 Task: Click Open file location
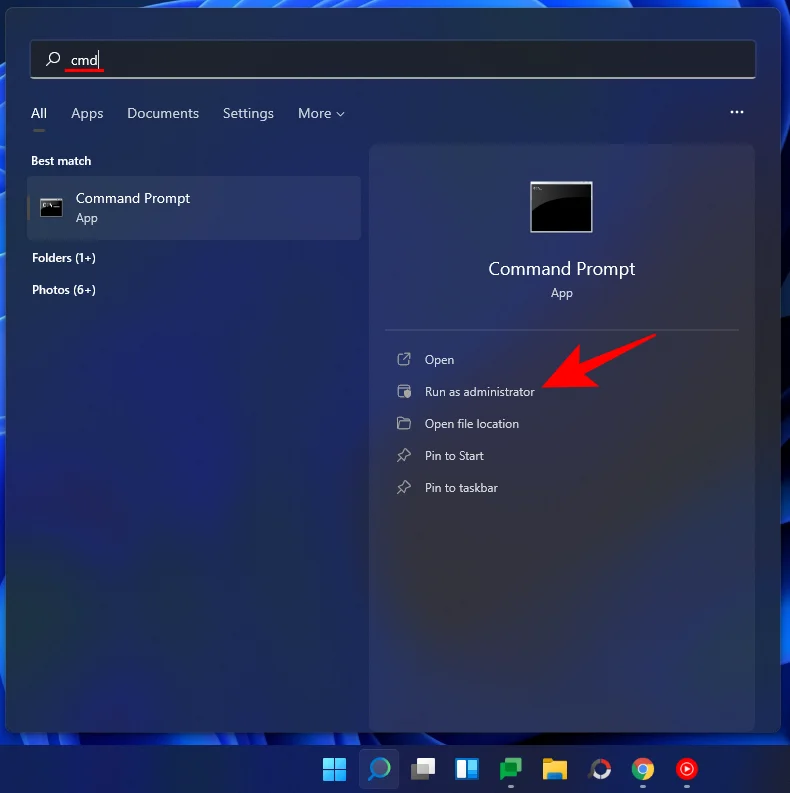pos(471,424)
